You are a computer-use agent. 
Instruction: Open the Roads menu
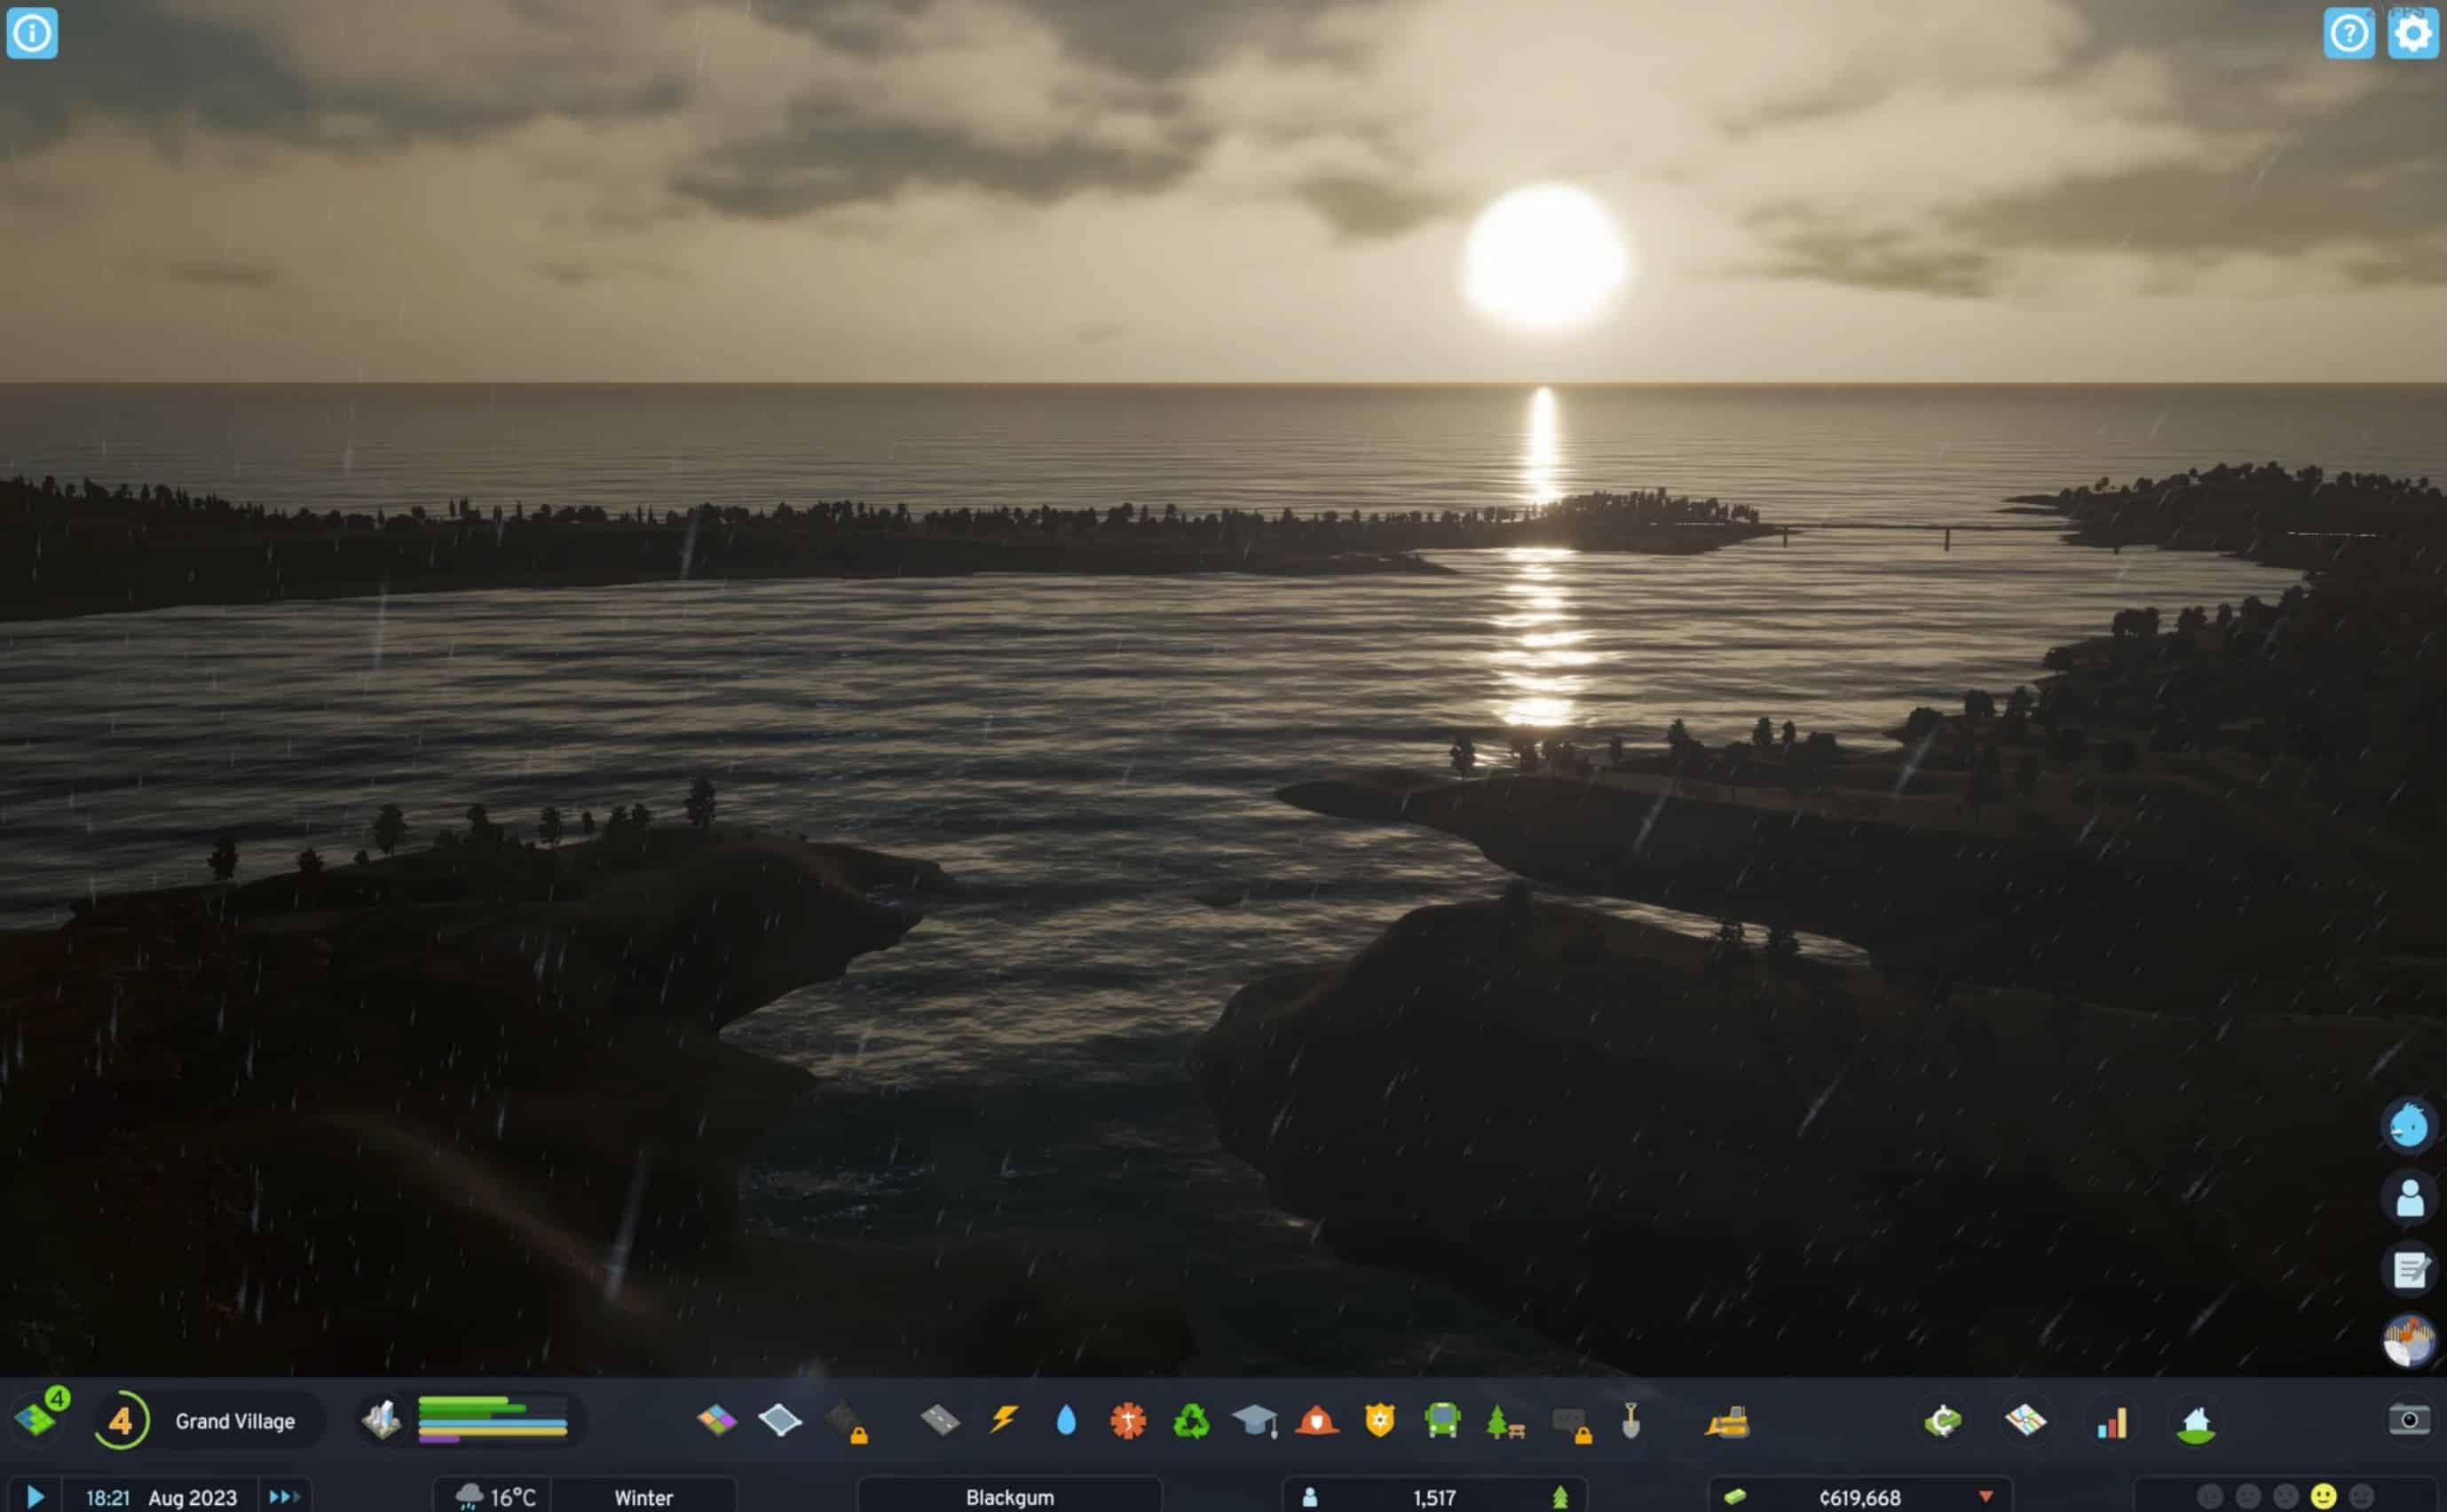pos(940,1420)
